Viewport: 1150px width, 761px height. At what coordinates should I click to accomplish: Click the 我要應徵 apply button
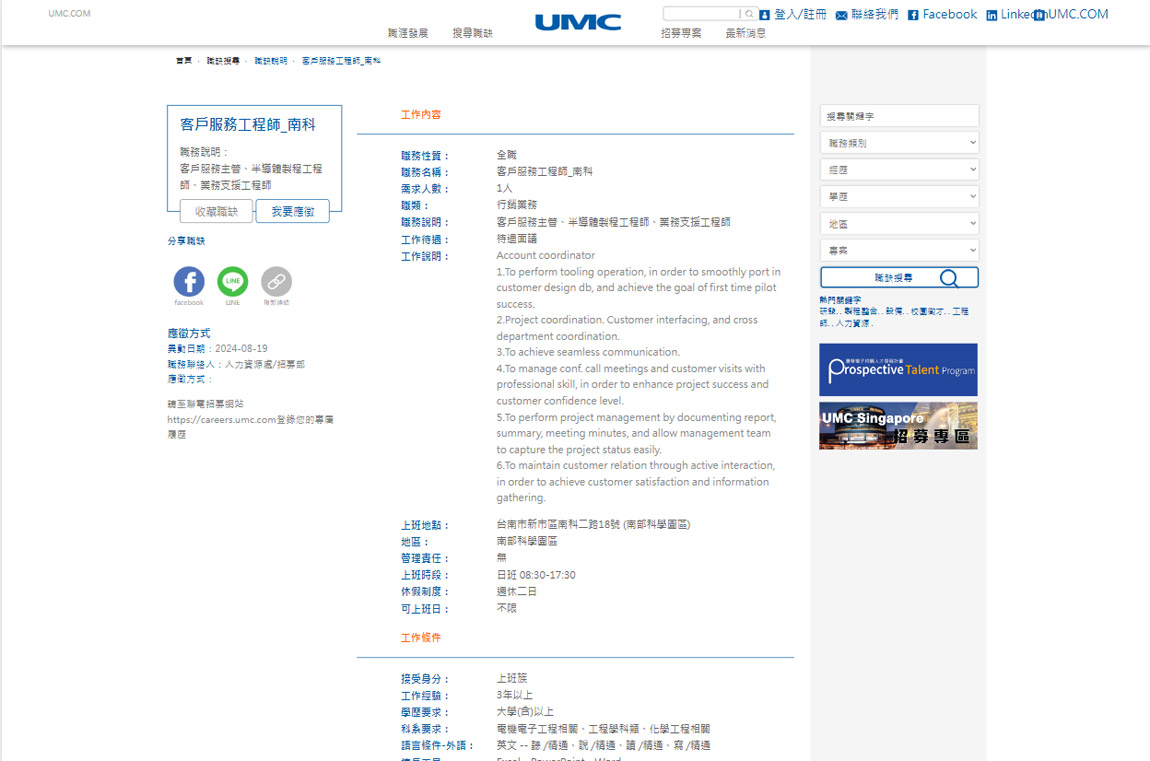(292, 211)
